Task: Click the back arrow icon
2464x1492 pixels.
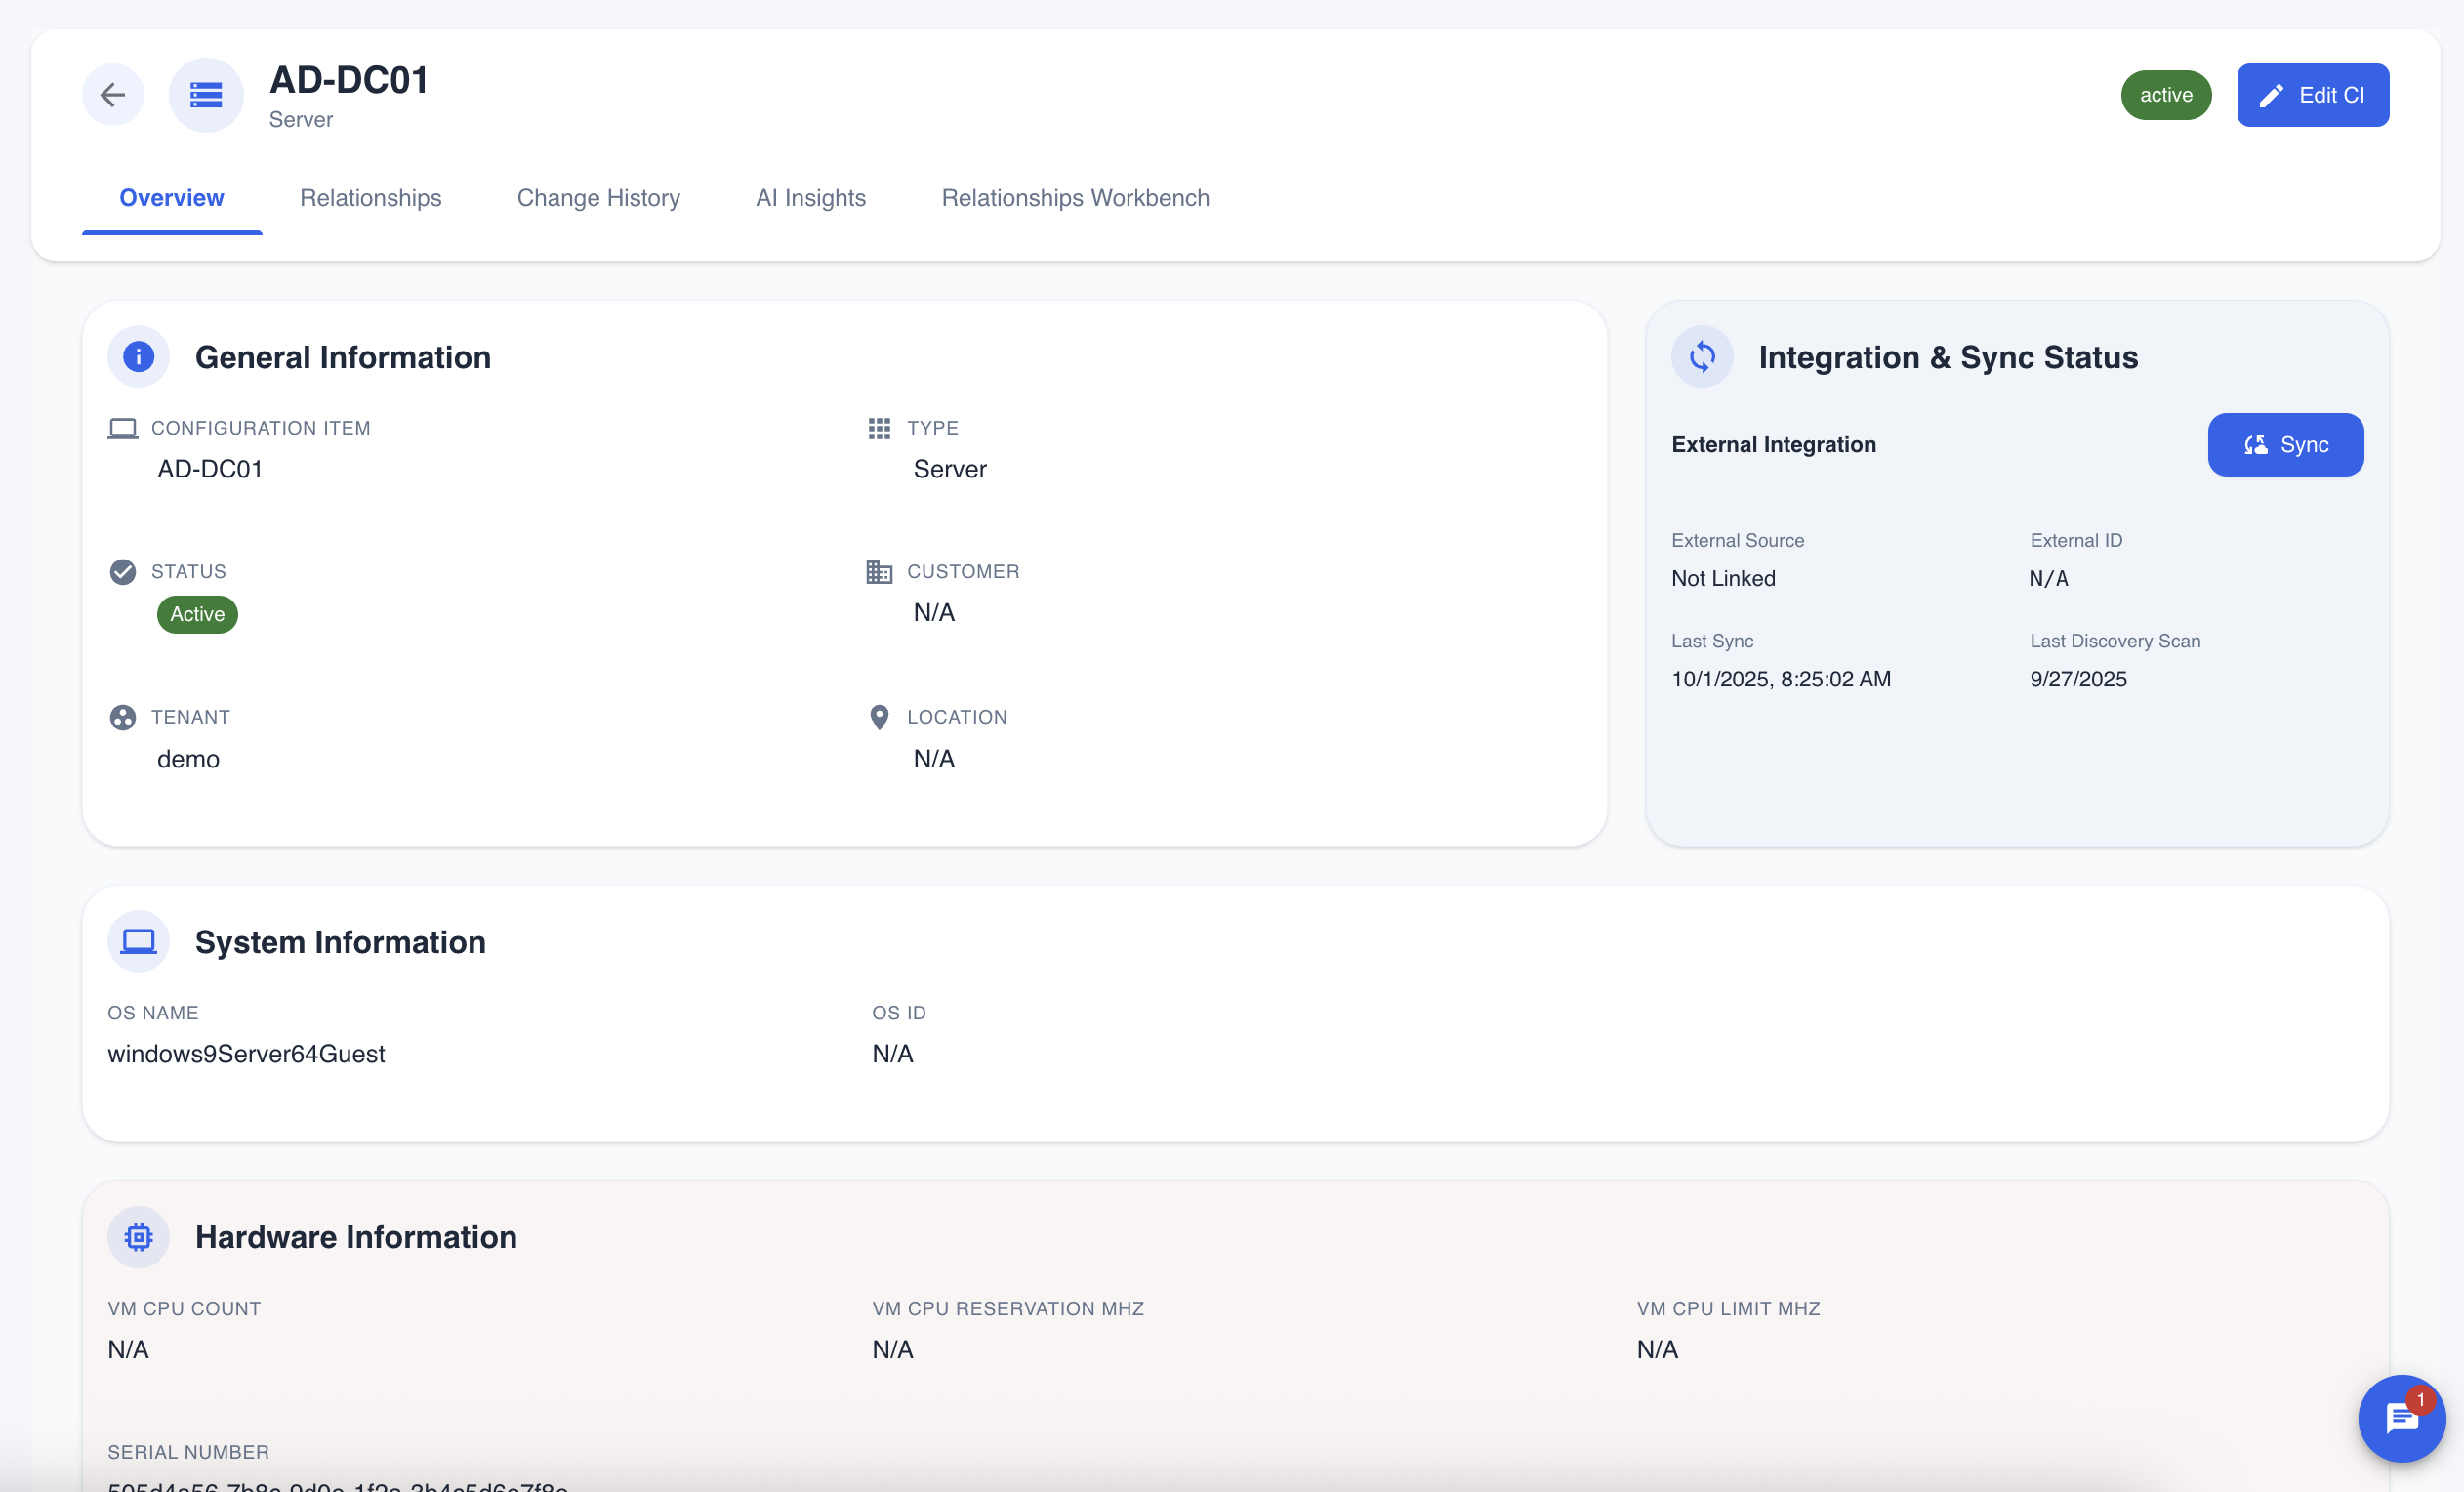Action: [x=113, y=95]
